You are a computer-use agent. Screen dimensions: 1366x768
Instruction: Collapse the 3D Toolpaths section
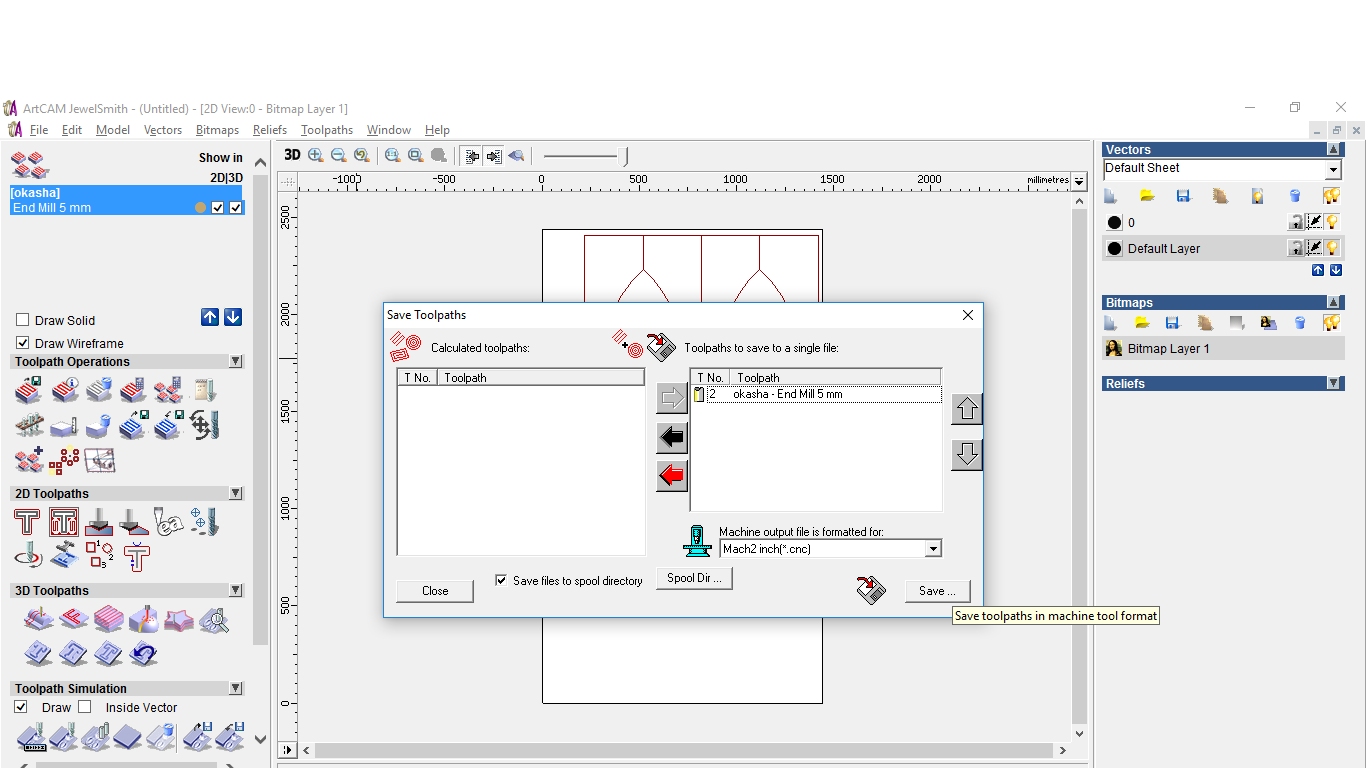[236, 591]
